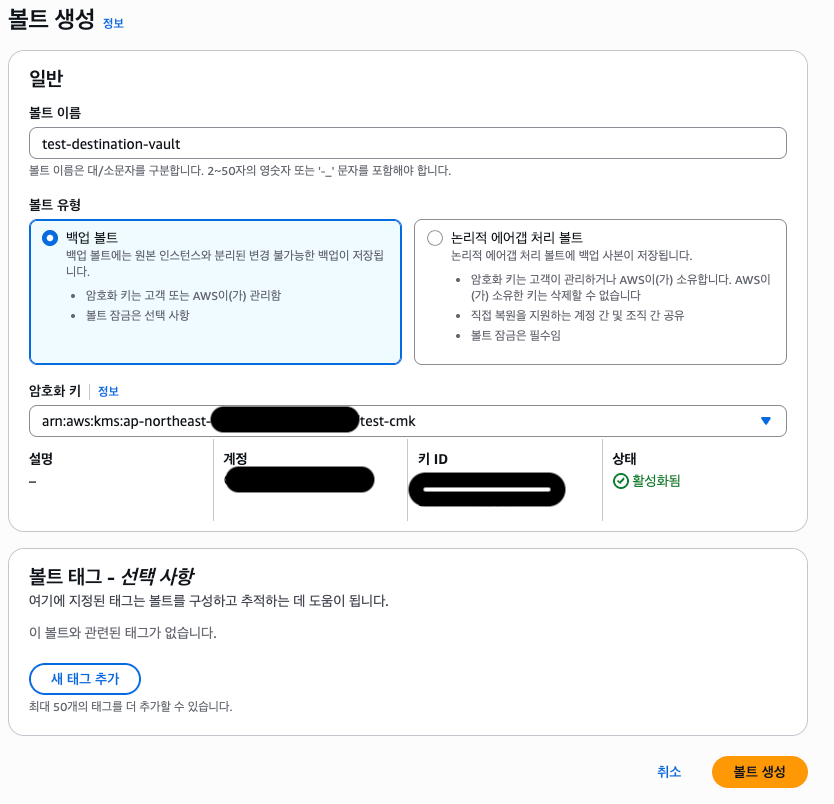The height and width of the screenshot is (804, 834).
Task: Click the 볼트 잠금은 필수임 bullet text
Action: [x=515, y=335]
